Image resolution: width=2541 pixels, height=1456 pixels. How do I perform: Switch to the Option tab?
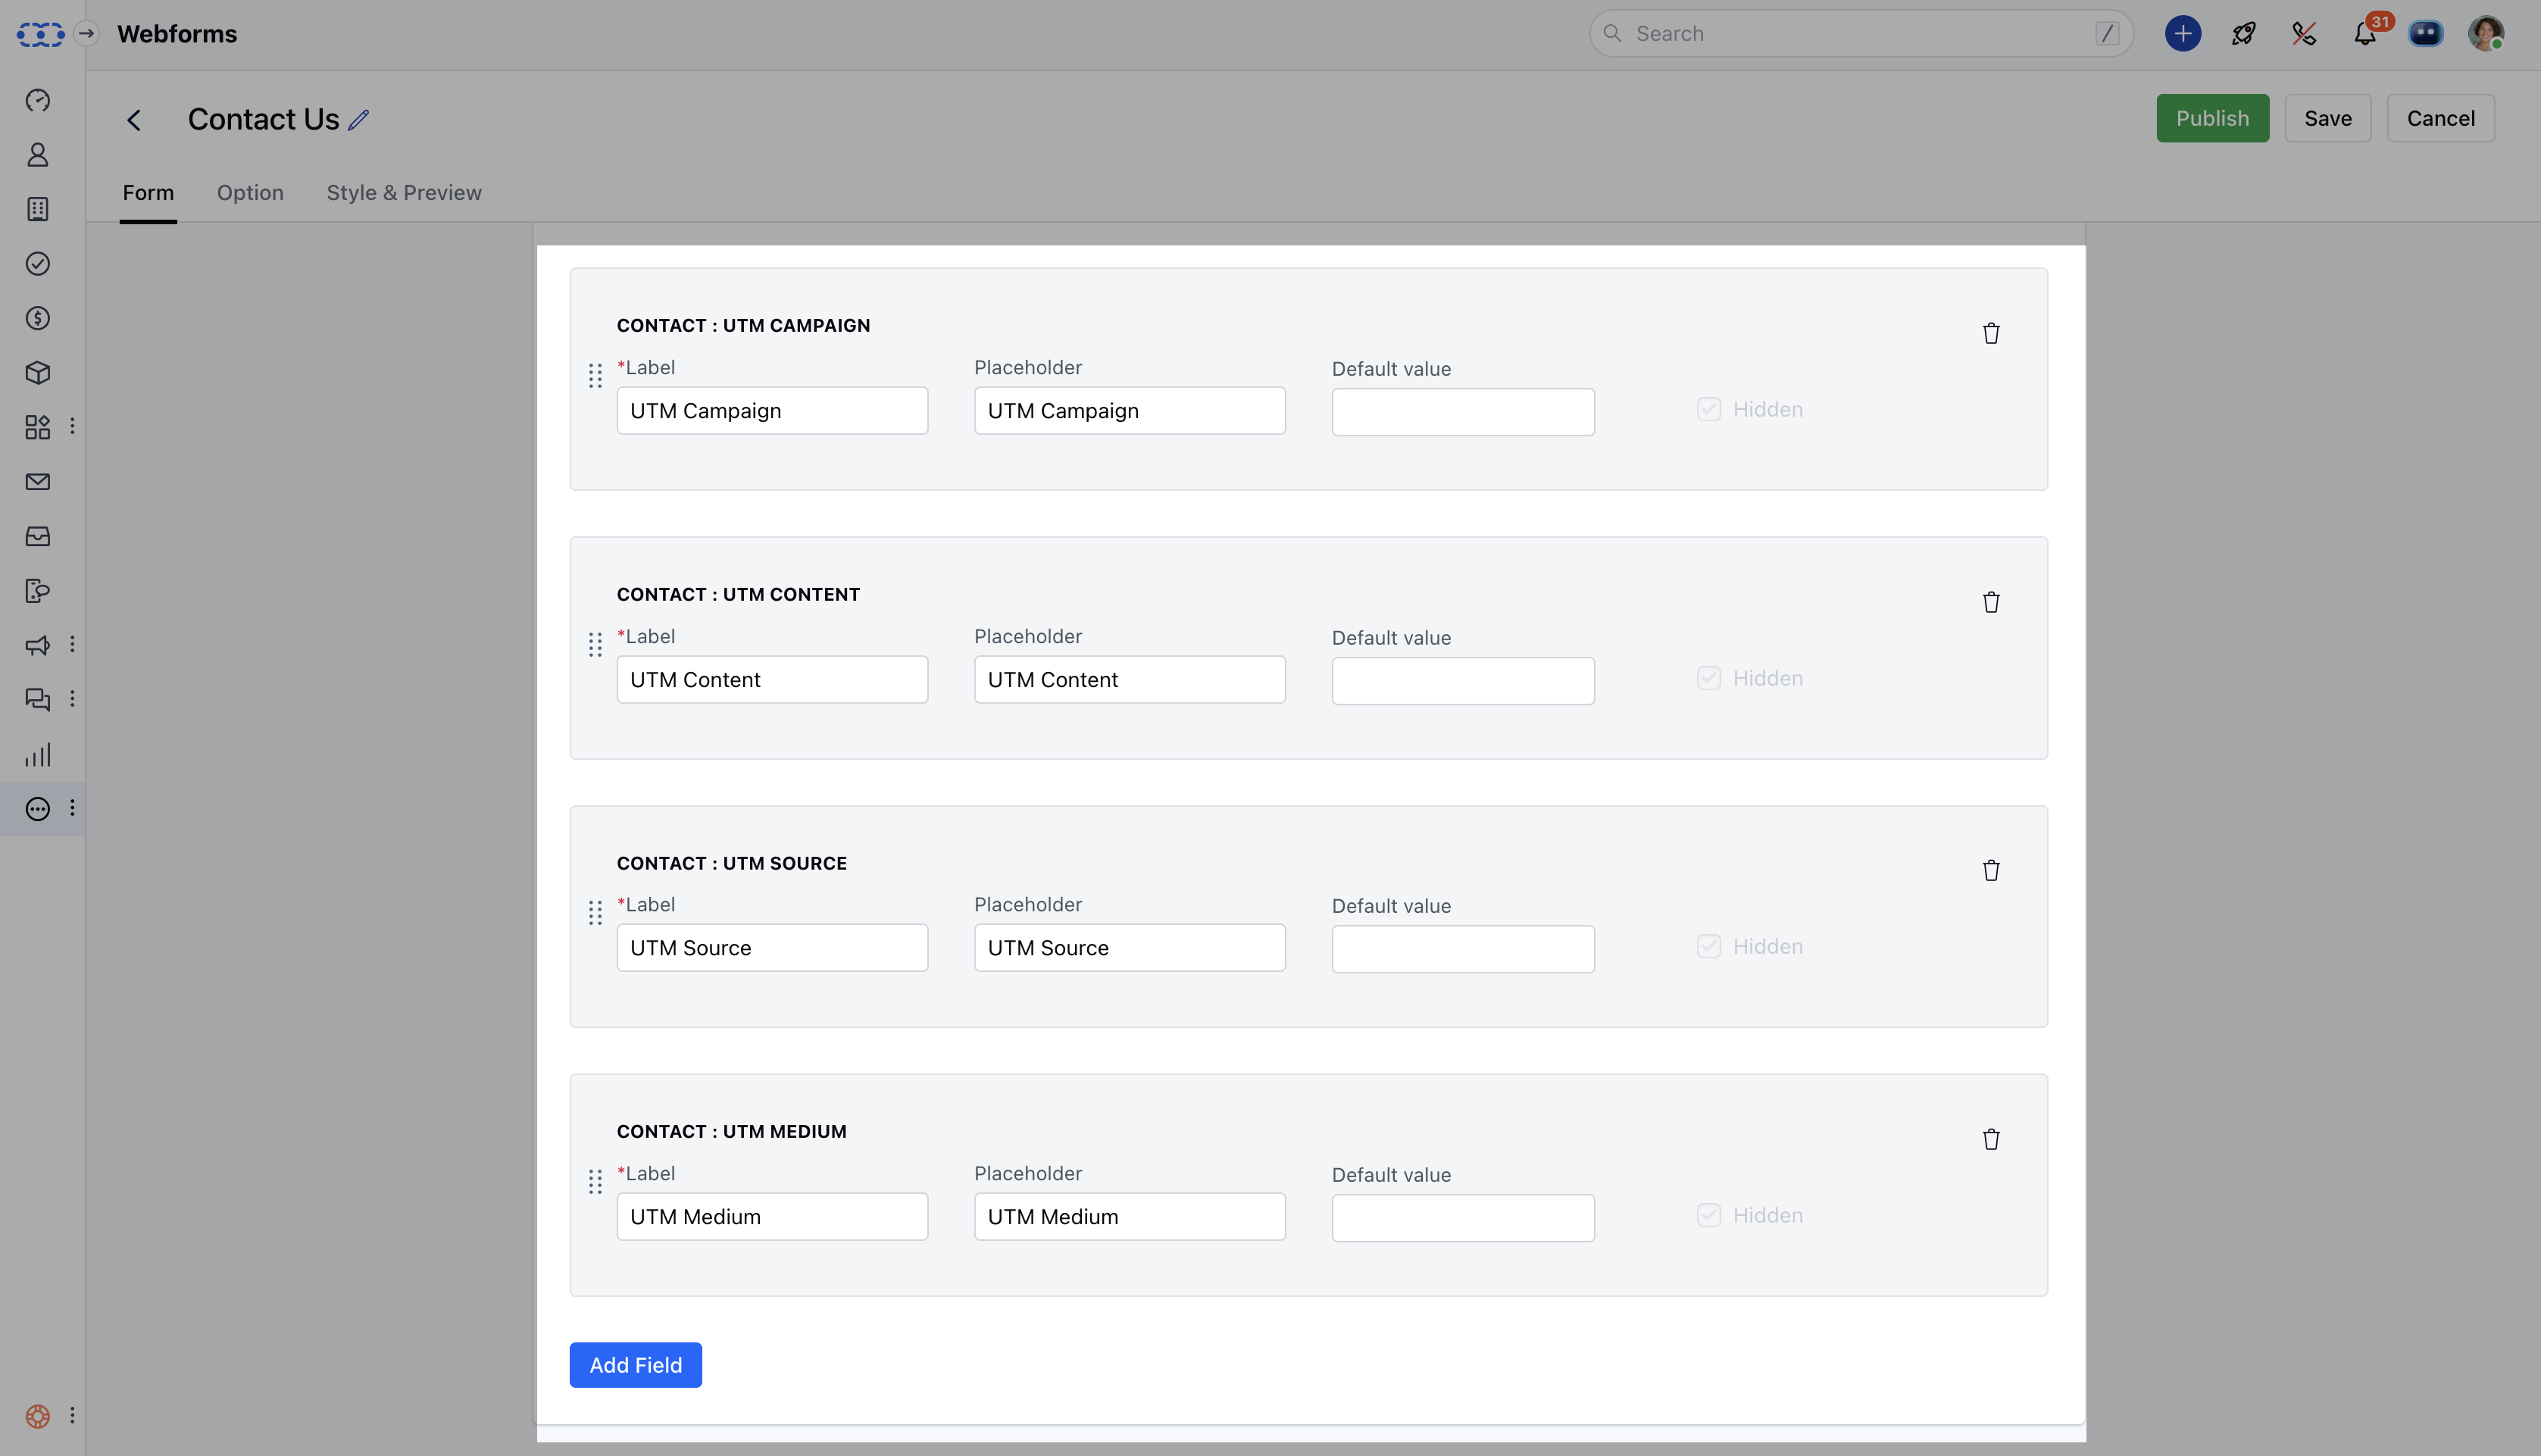click(x=250, y=193)
